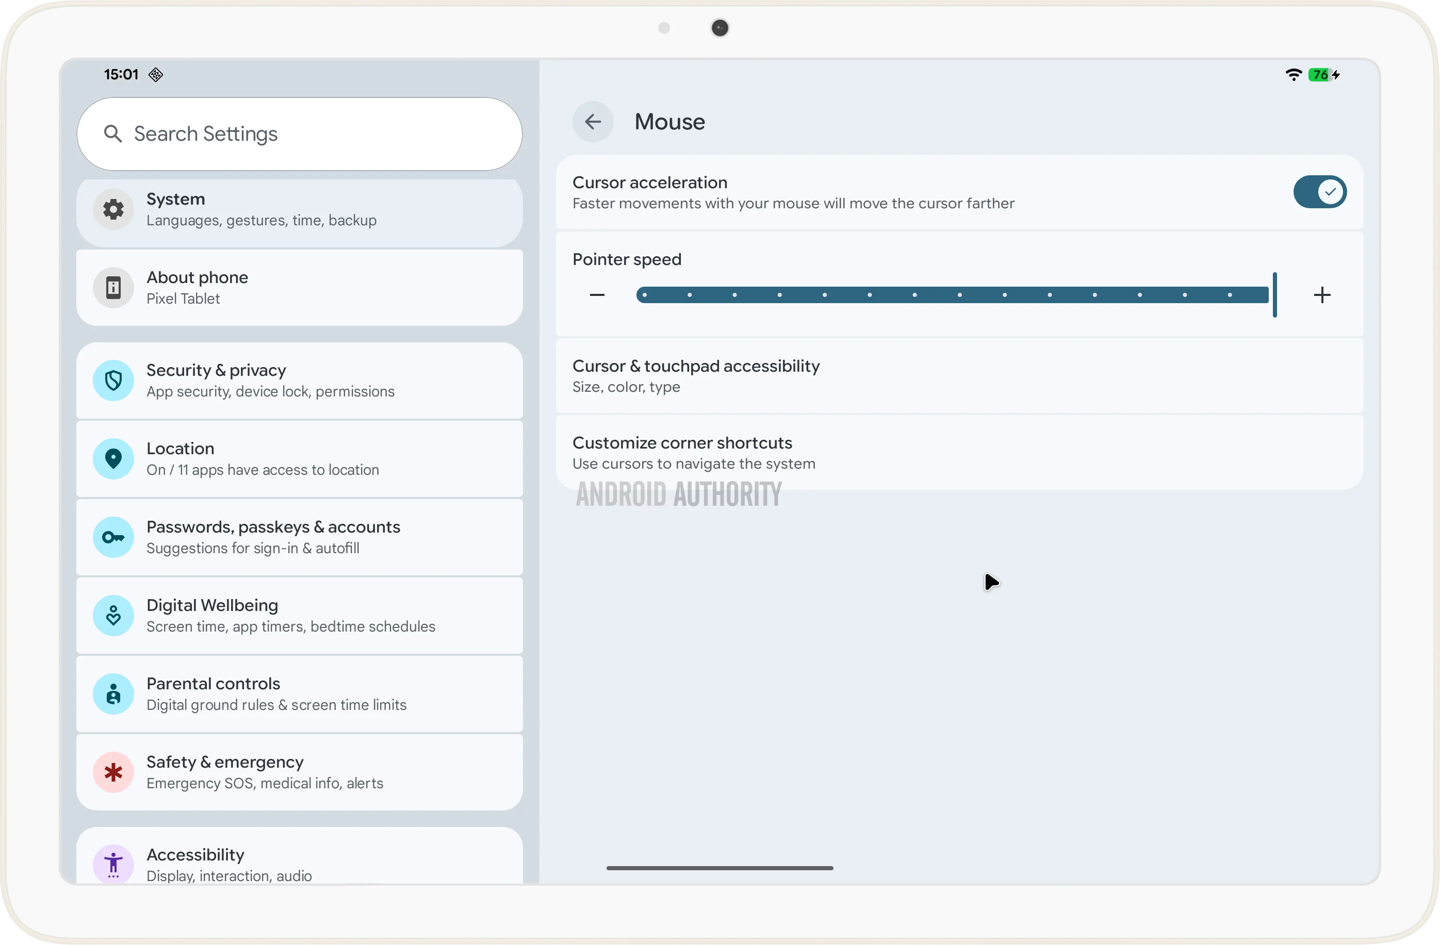Click the Search Settings field
Viewport: 1440px width, 945px height.
pos(300,134)
